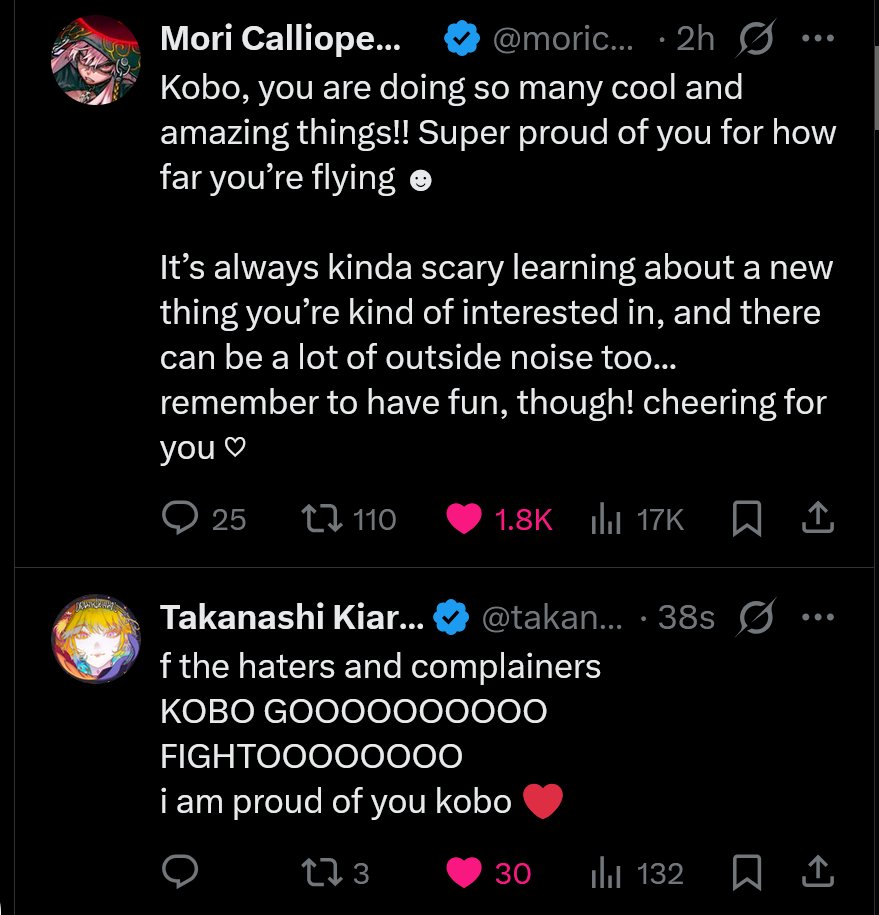View analytics on Mori Calliope's tweet

606,518
